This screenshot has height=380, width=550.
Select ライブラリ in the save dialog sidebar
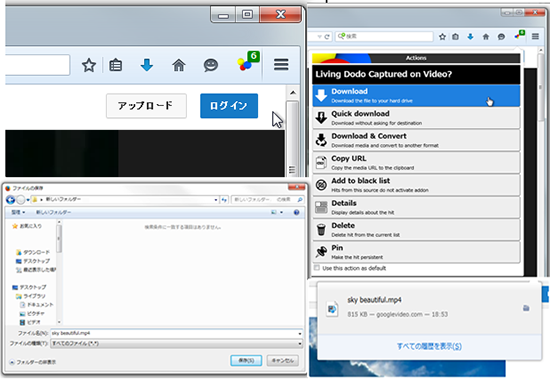(x=31, y=296)
